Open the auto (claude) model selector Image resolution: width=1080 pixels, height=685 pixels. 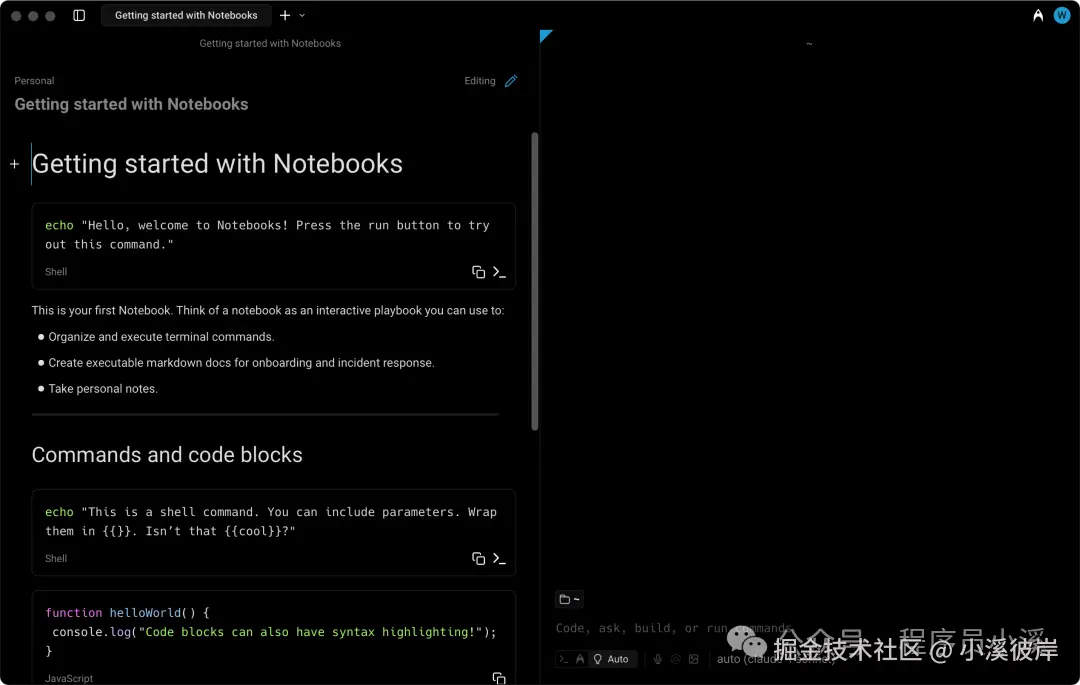coord(776,659)
